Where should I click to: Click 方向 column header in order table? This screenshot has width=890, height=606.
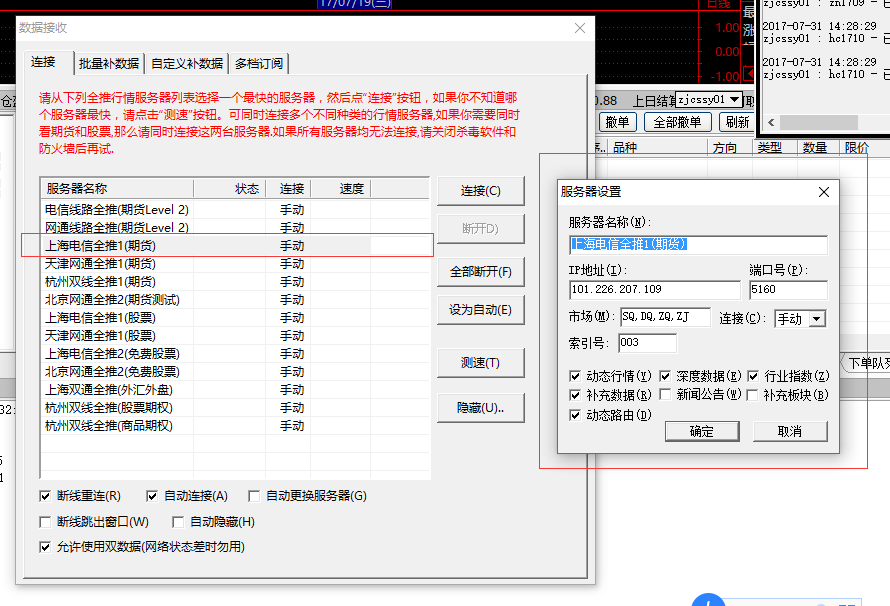(730, 148)
